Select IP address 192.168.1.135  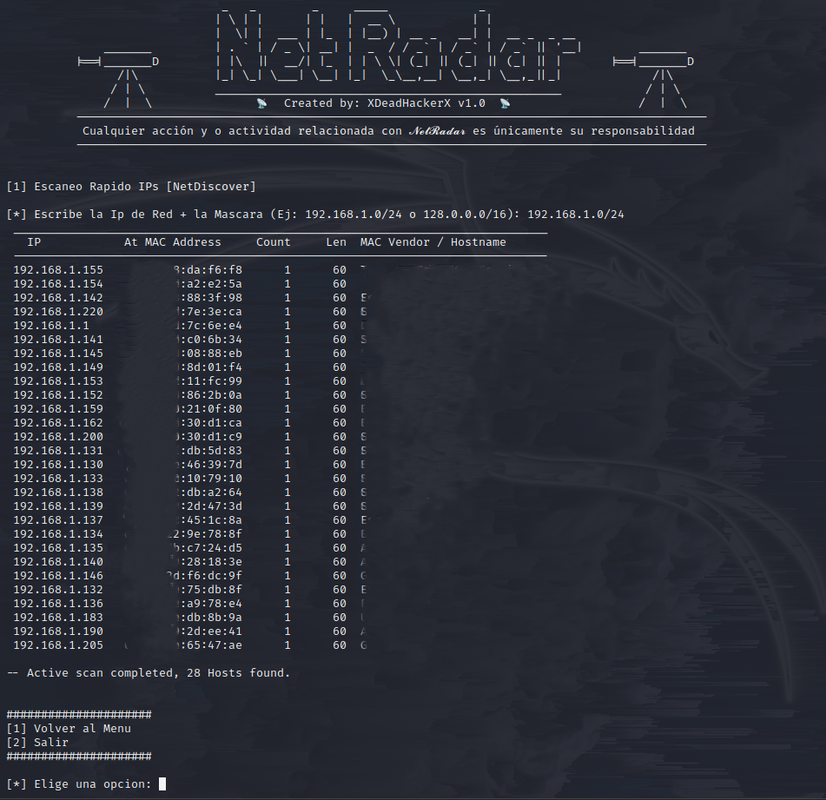[x=58, y=548]
